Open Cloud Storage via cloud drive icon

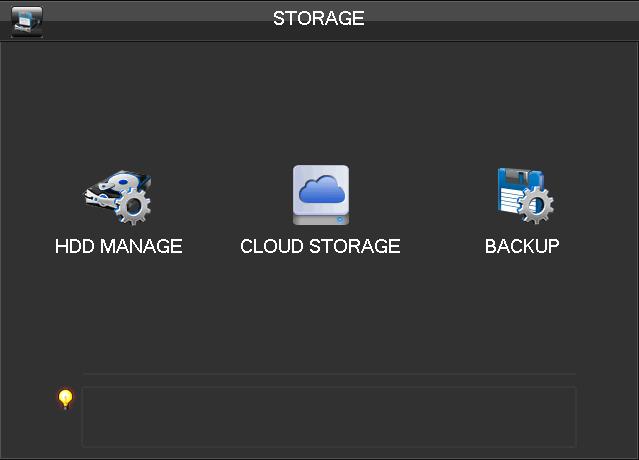(x=321, y=195)
